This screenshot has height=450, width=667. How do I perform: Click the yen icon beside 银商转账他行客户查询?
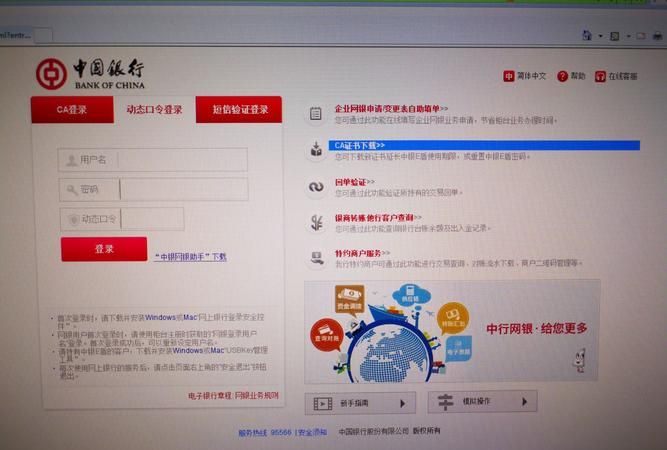click(x=316, y=222)
